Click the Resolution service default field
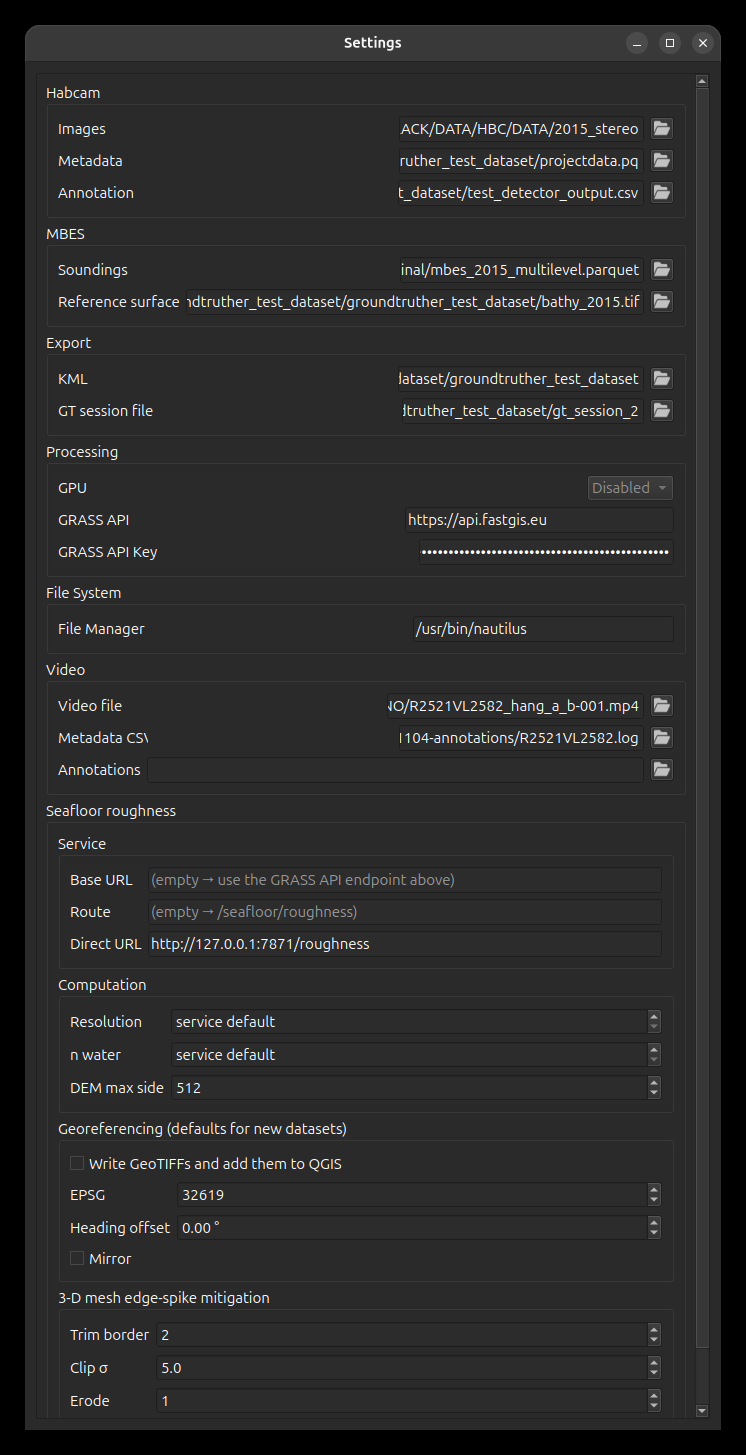The height and width of the screenshot is (1455, 746). pyautogui.click(x=410, y=1022)
